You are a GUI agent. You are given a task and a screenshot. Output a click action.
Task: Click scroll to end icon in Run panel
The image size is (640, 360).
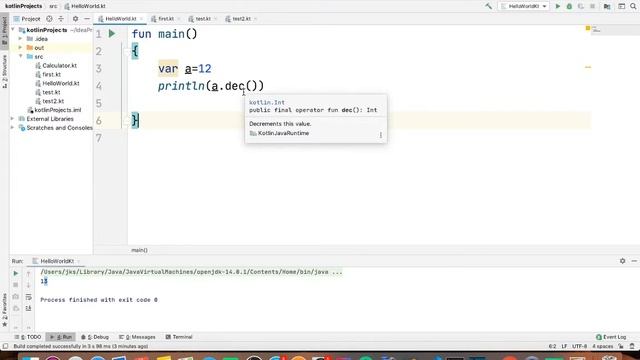tap(29, 308)
